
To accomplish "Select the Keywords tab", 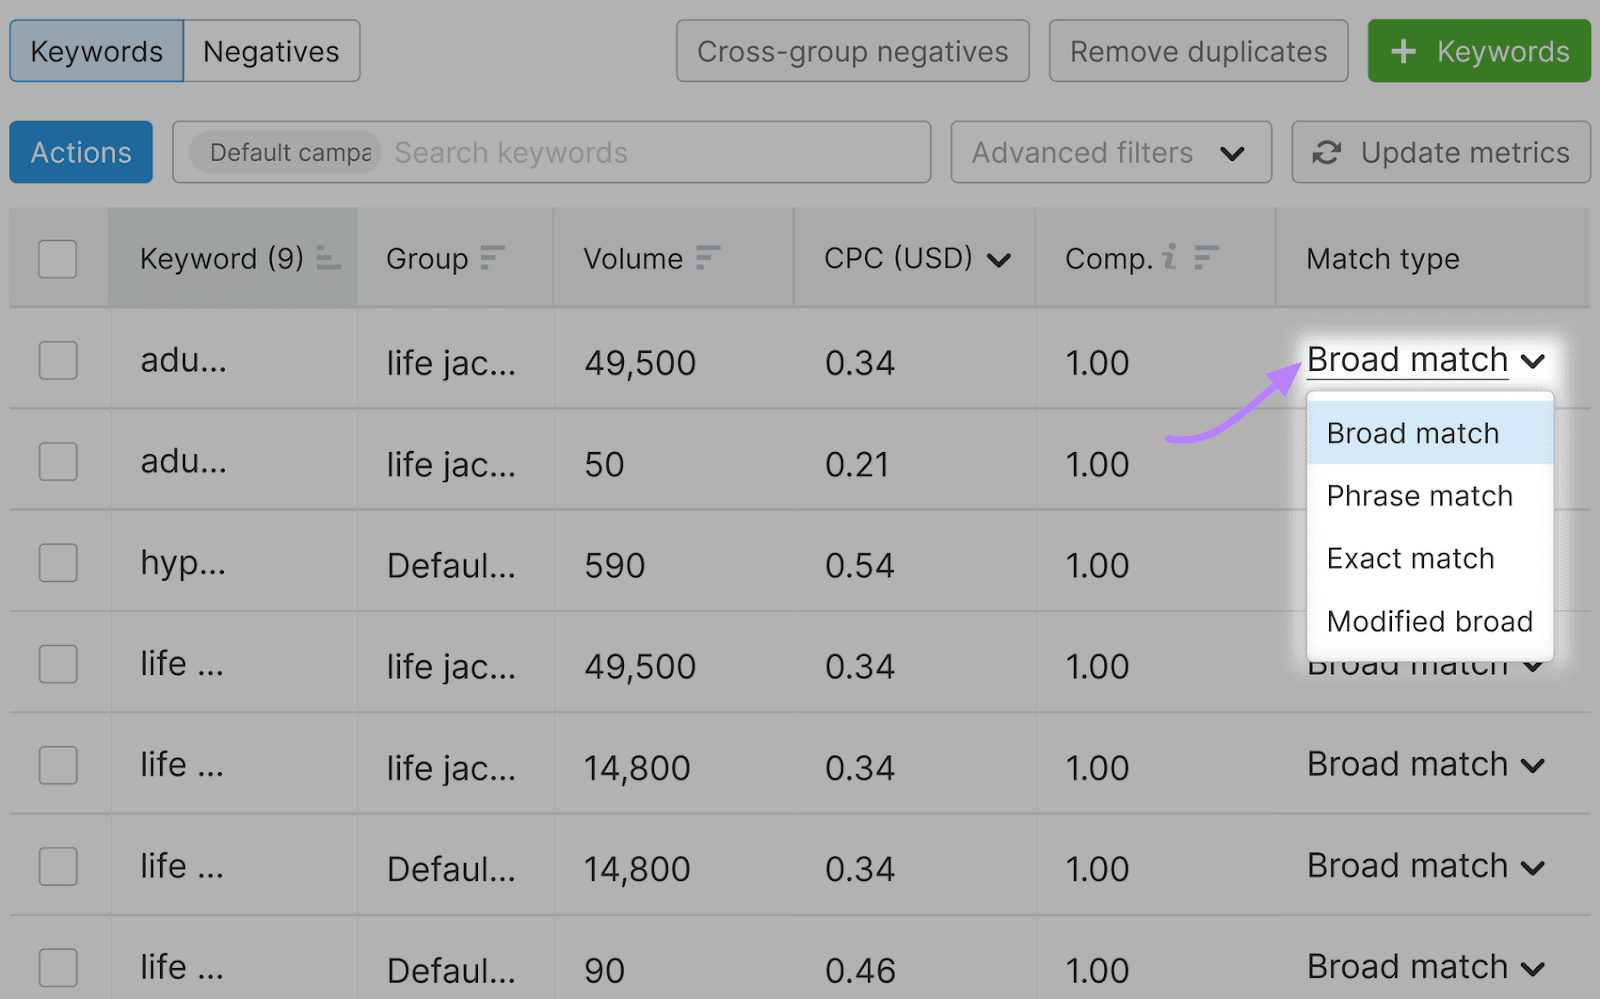I will coord(95,50).
